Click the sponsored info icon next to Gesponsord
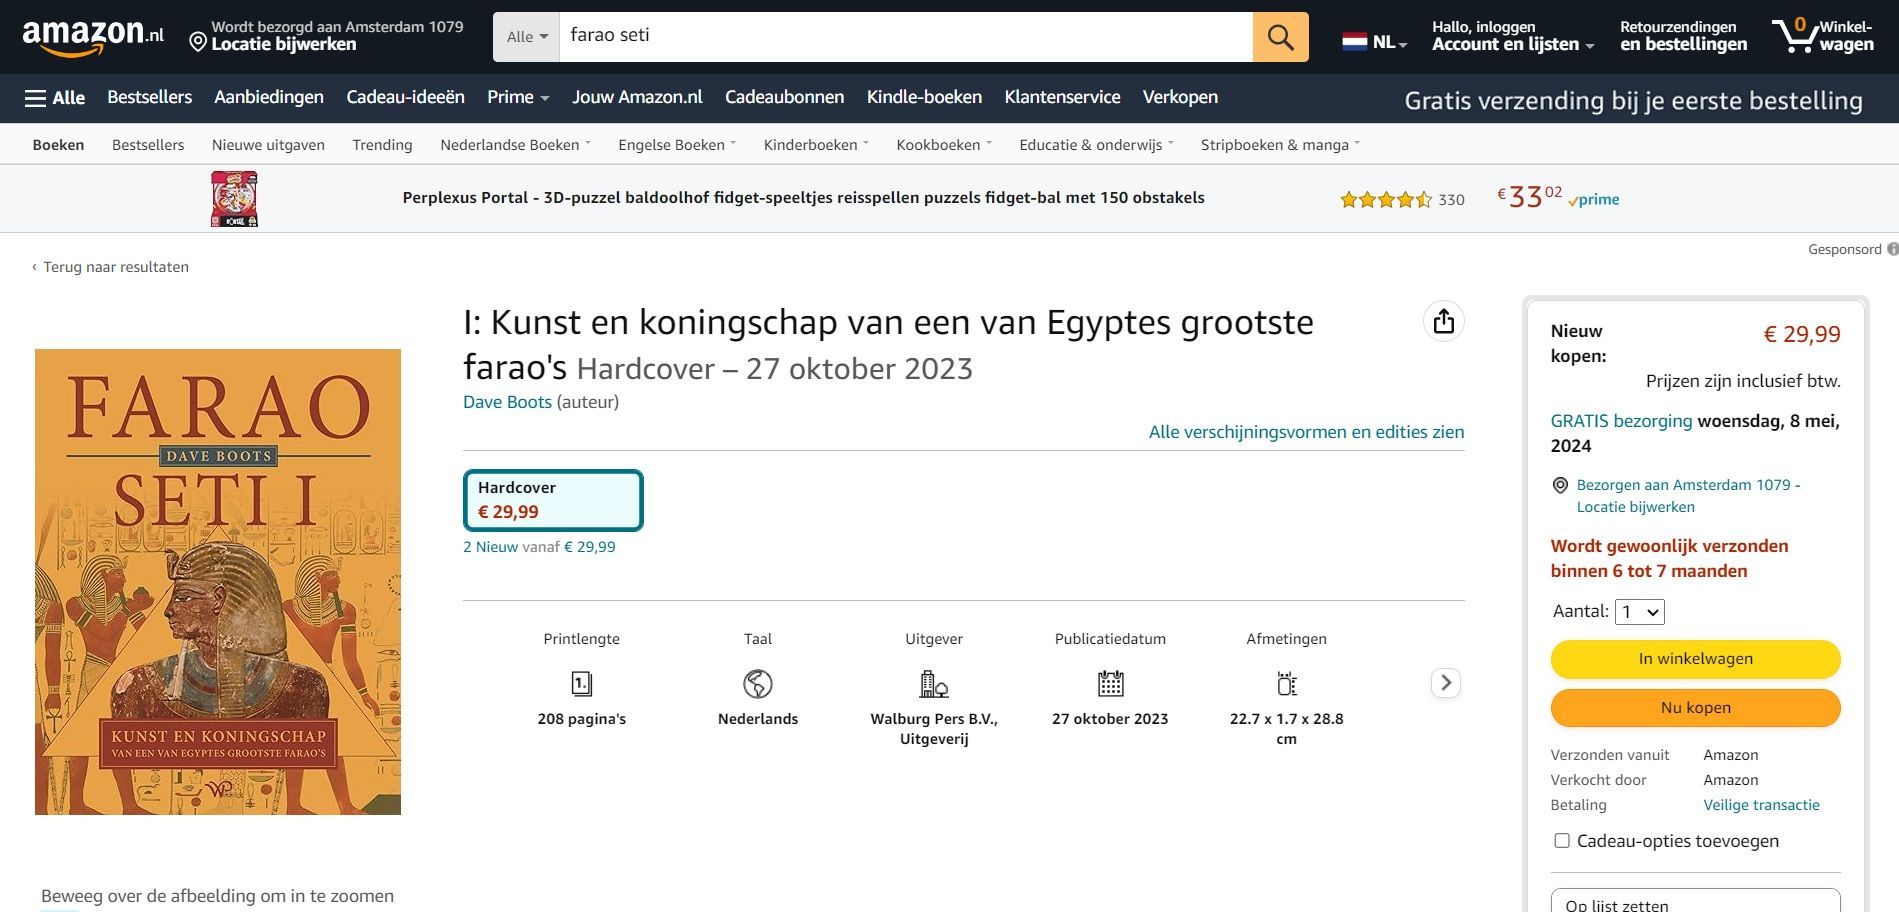Screen dimensions: 1899x912 1892,249
